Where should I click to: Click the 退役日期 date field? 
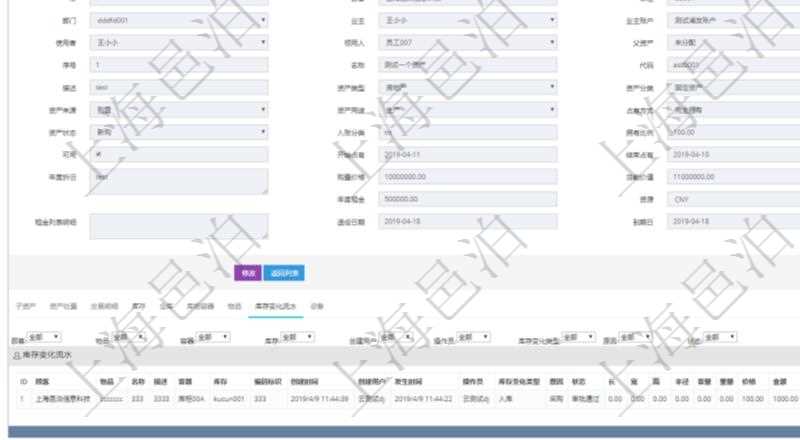(467, 222)
